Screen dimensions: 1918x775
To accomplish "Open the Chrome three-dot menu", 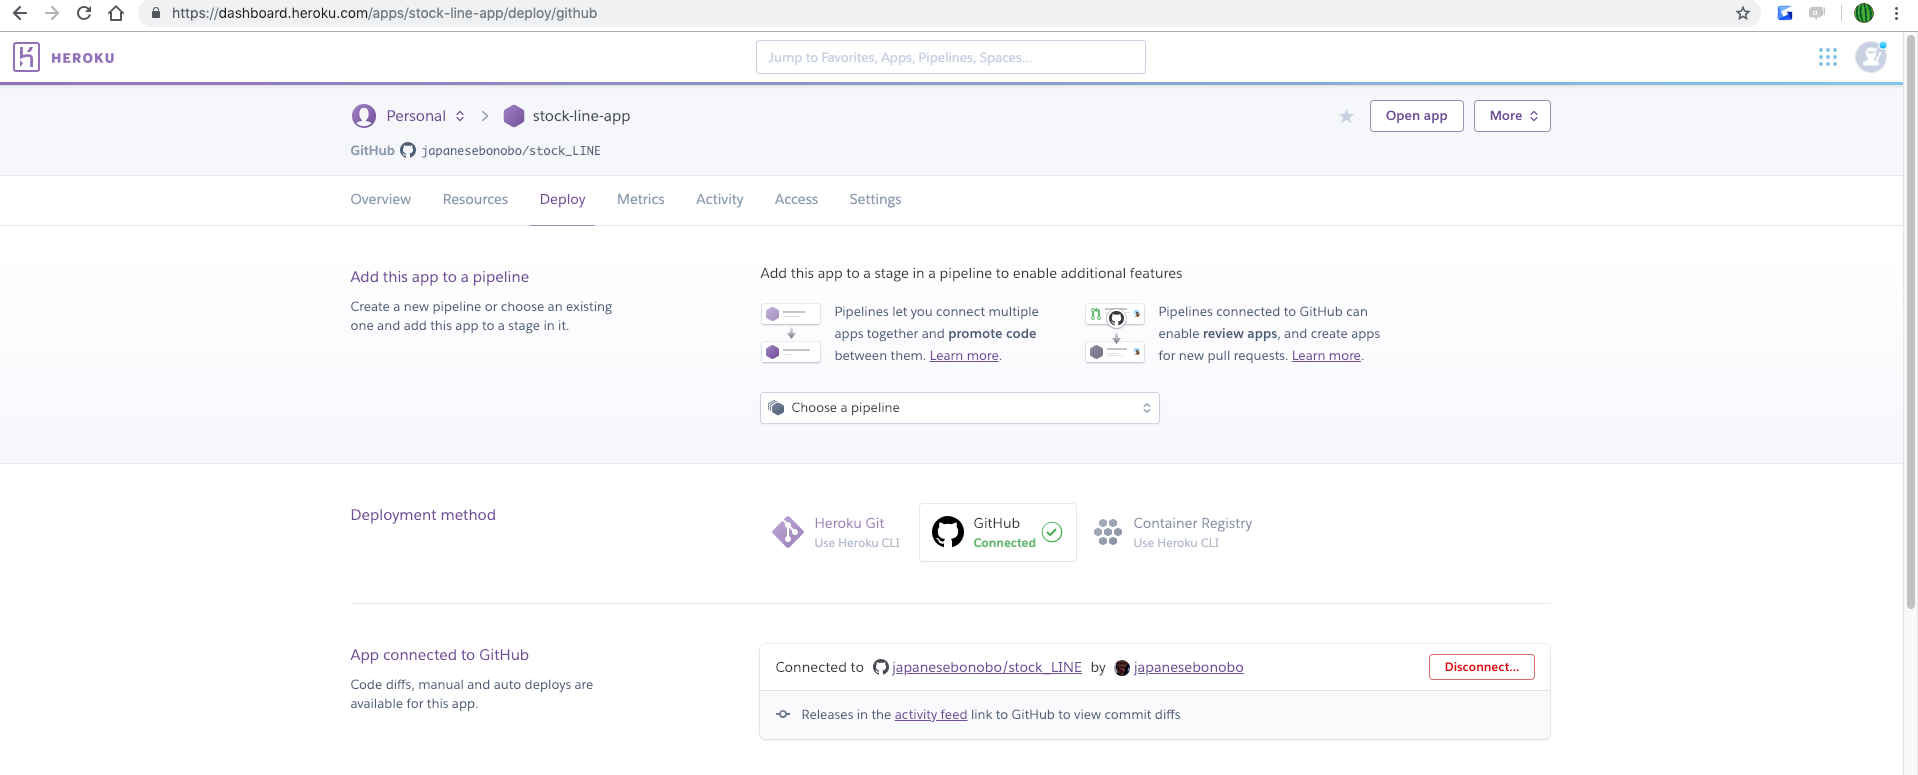I will click(1896, 13).
